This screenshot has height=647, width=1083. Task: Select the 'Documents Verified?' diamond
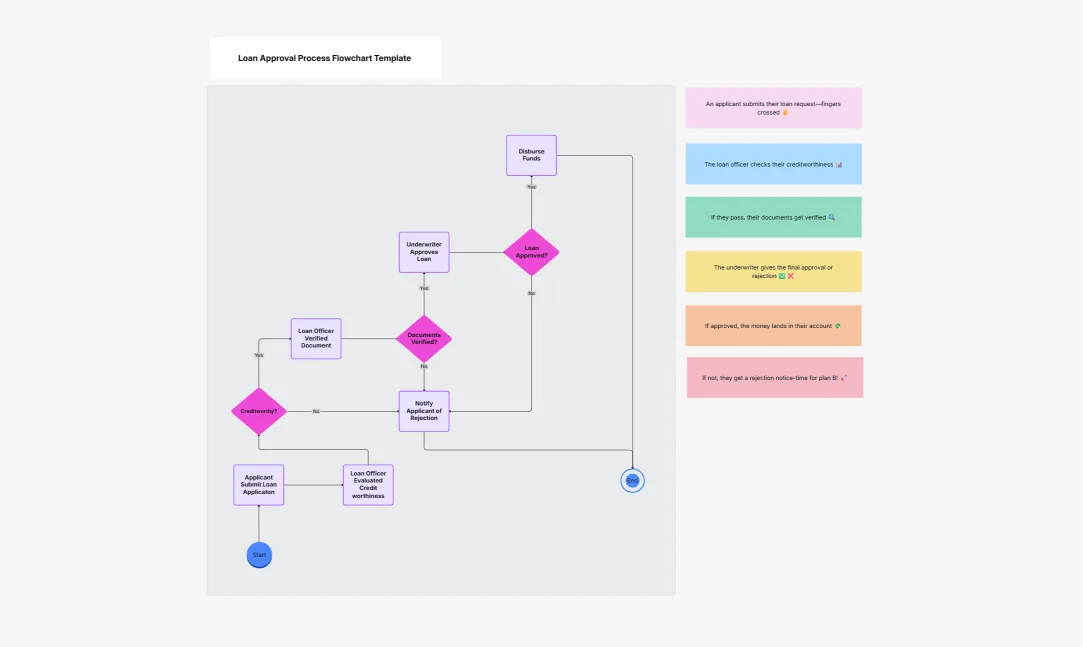[423, 338]
